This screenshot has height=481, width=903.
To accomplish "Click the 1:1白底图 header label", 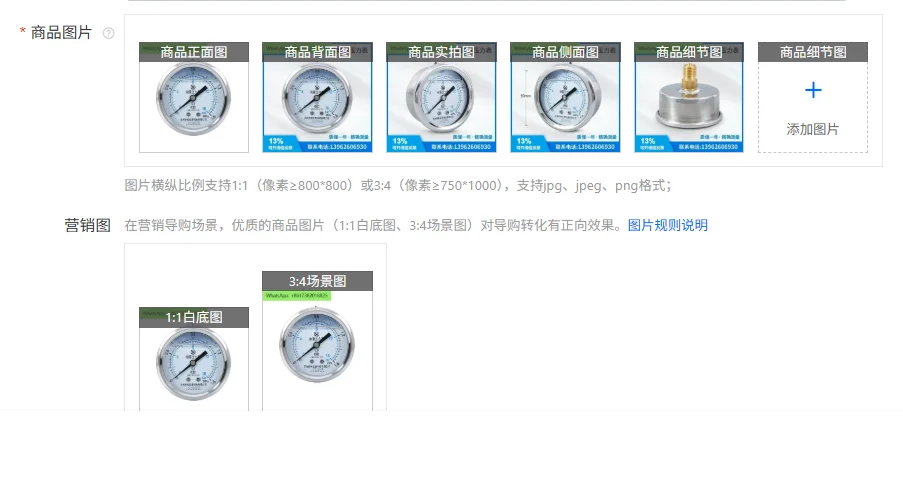I will pos(194,317).
